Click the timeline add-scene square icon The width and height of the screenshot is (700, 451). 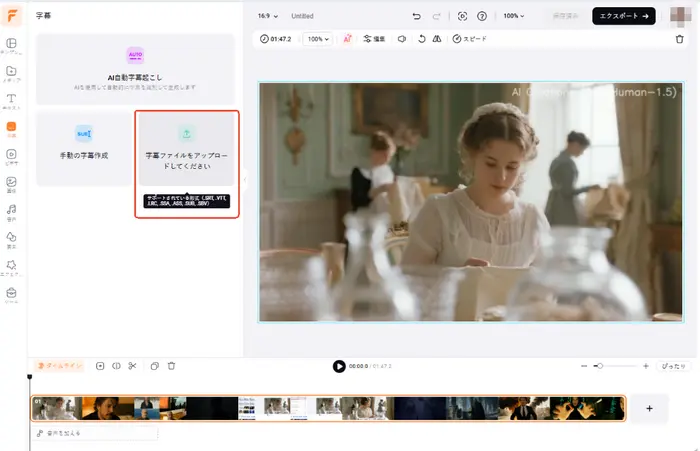point(100,366)
